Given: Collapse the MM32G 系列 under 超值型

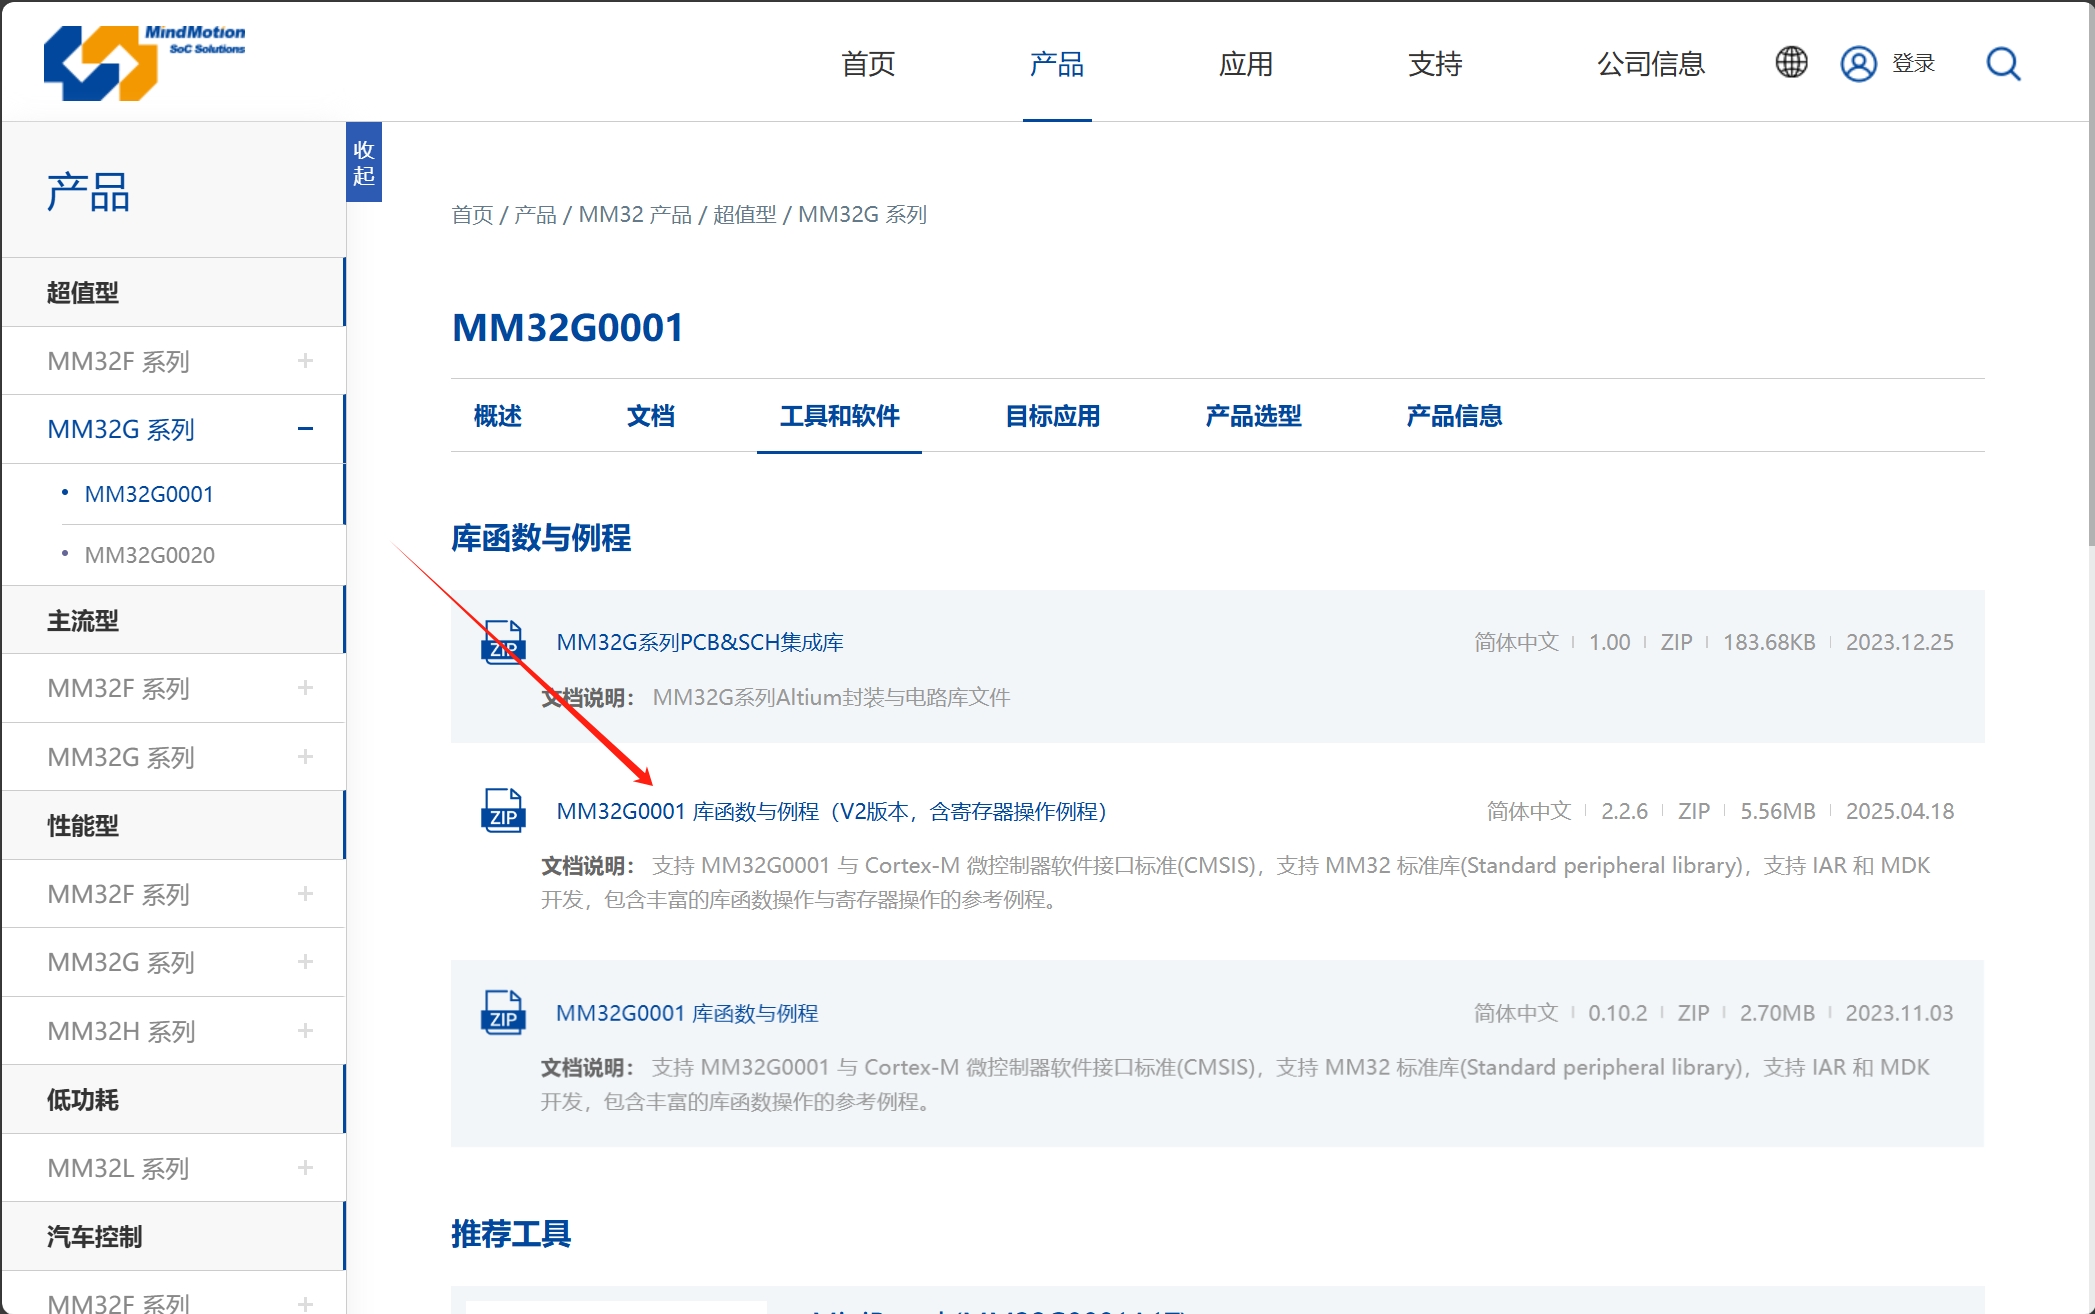Looking at the screenshot, I should tap(305, 429).
